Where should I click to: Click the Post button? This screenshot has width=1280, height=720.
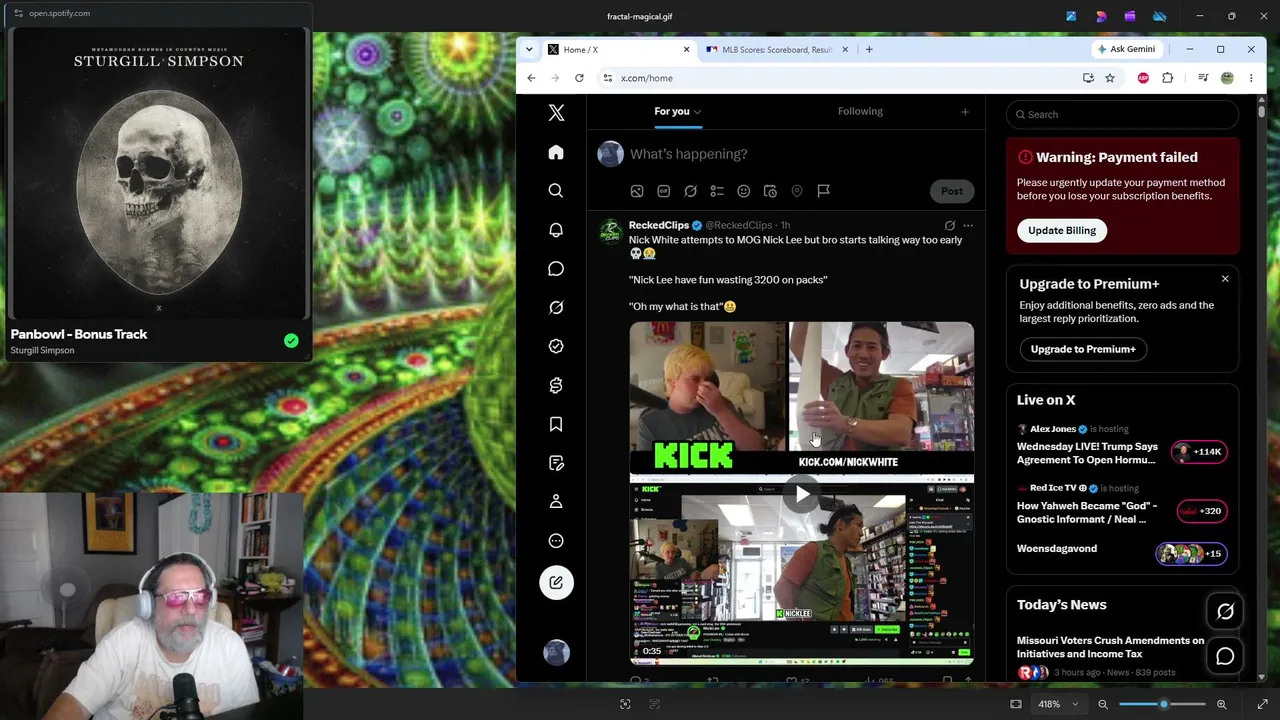click(951, 191)
